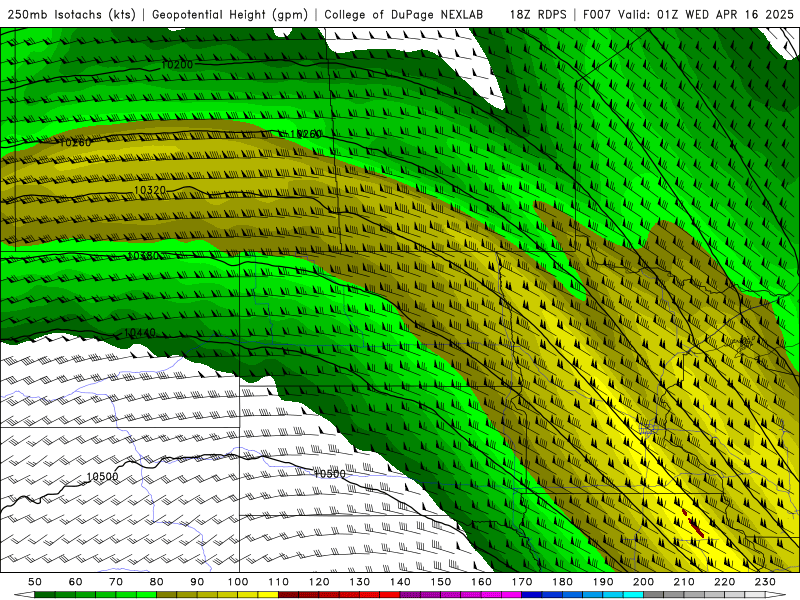800x600 pixels.
Task: Click the '18Z RDPS' model run label
Action: coord(538,15)
